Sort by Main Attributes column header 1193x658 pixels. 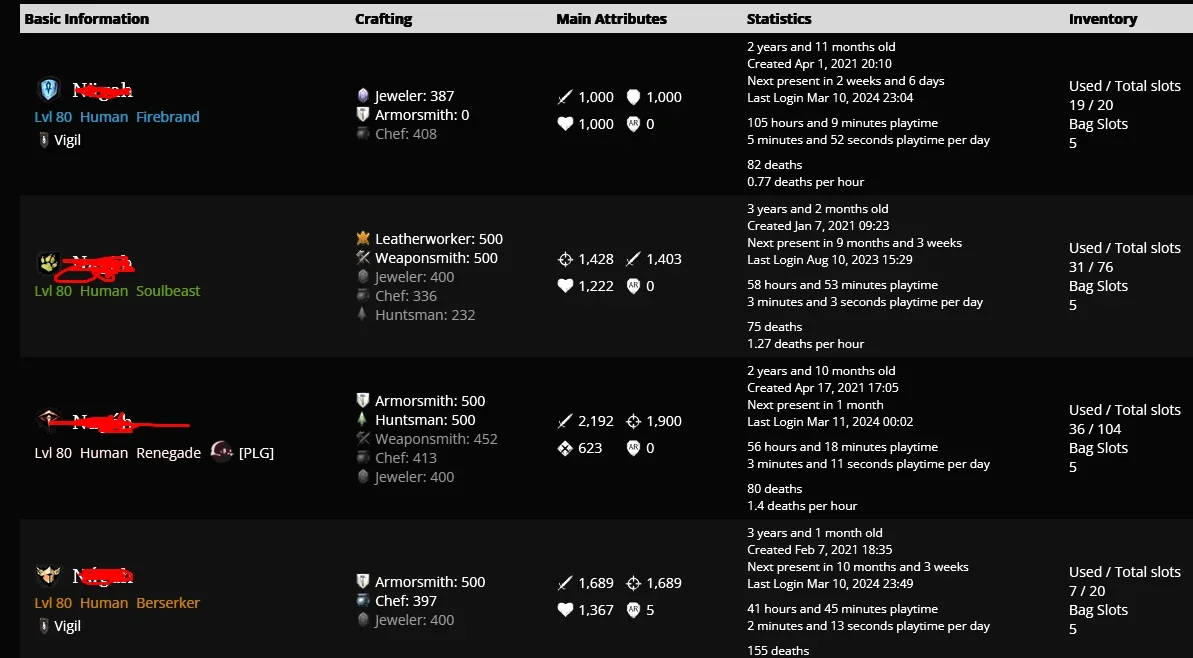coord(612,19)
